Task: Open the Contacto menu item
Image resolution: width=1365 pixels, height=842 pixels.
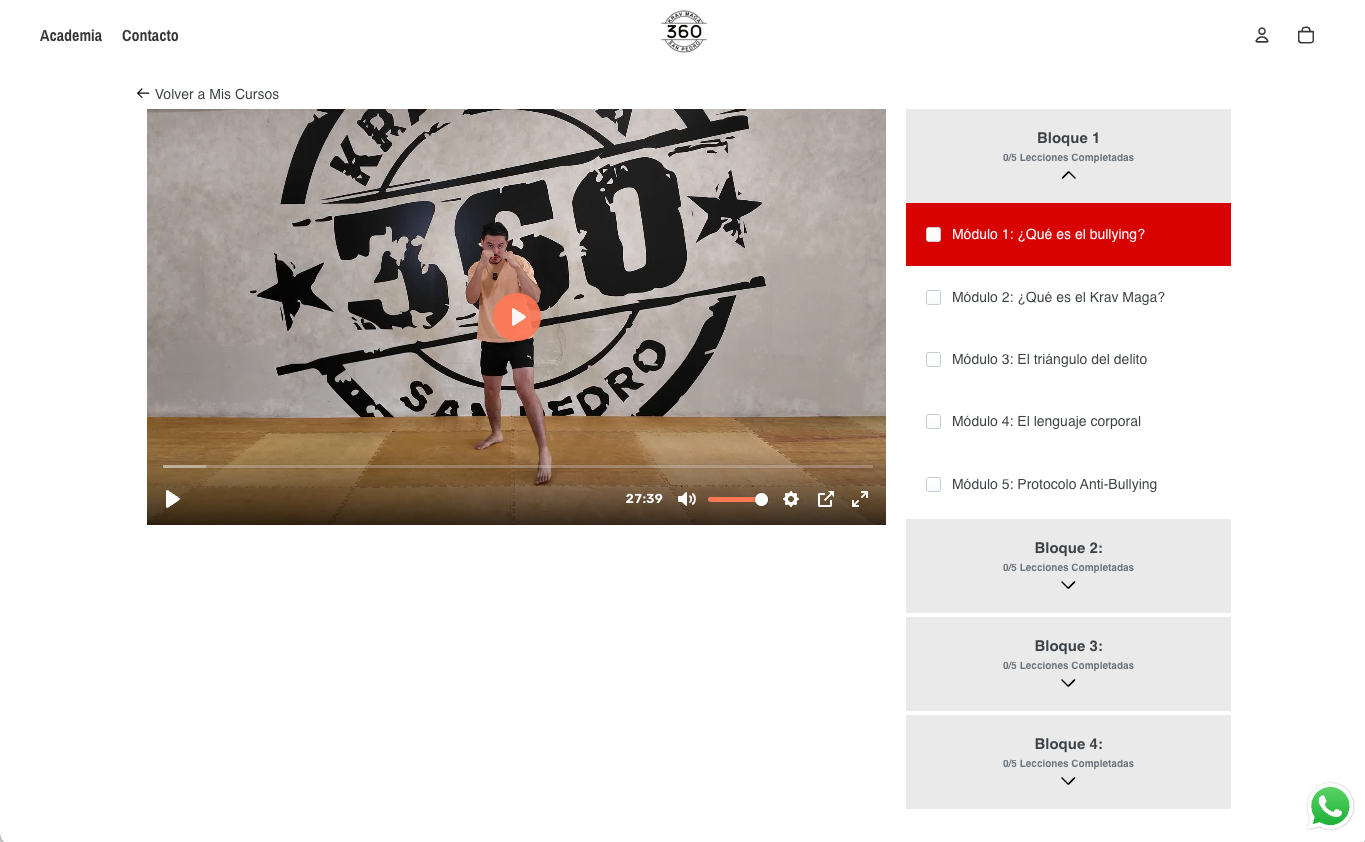Action: [x=150, y=35]
